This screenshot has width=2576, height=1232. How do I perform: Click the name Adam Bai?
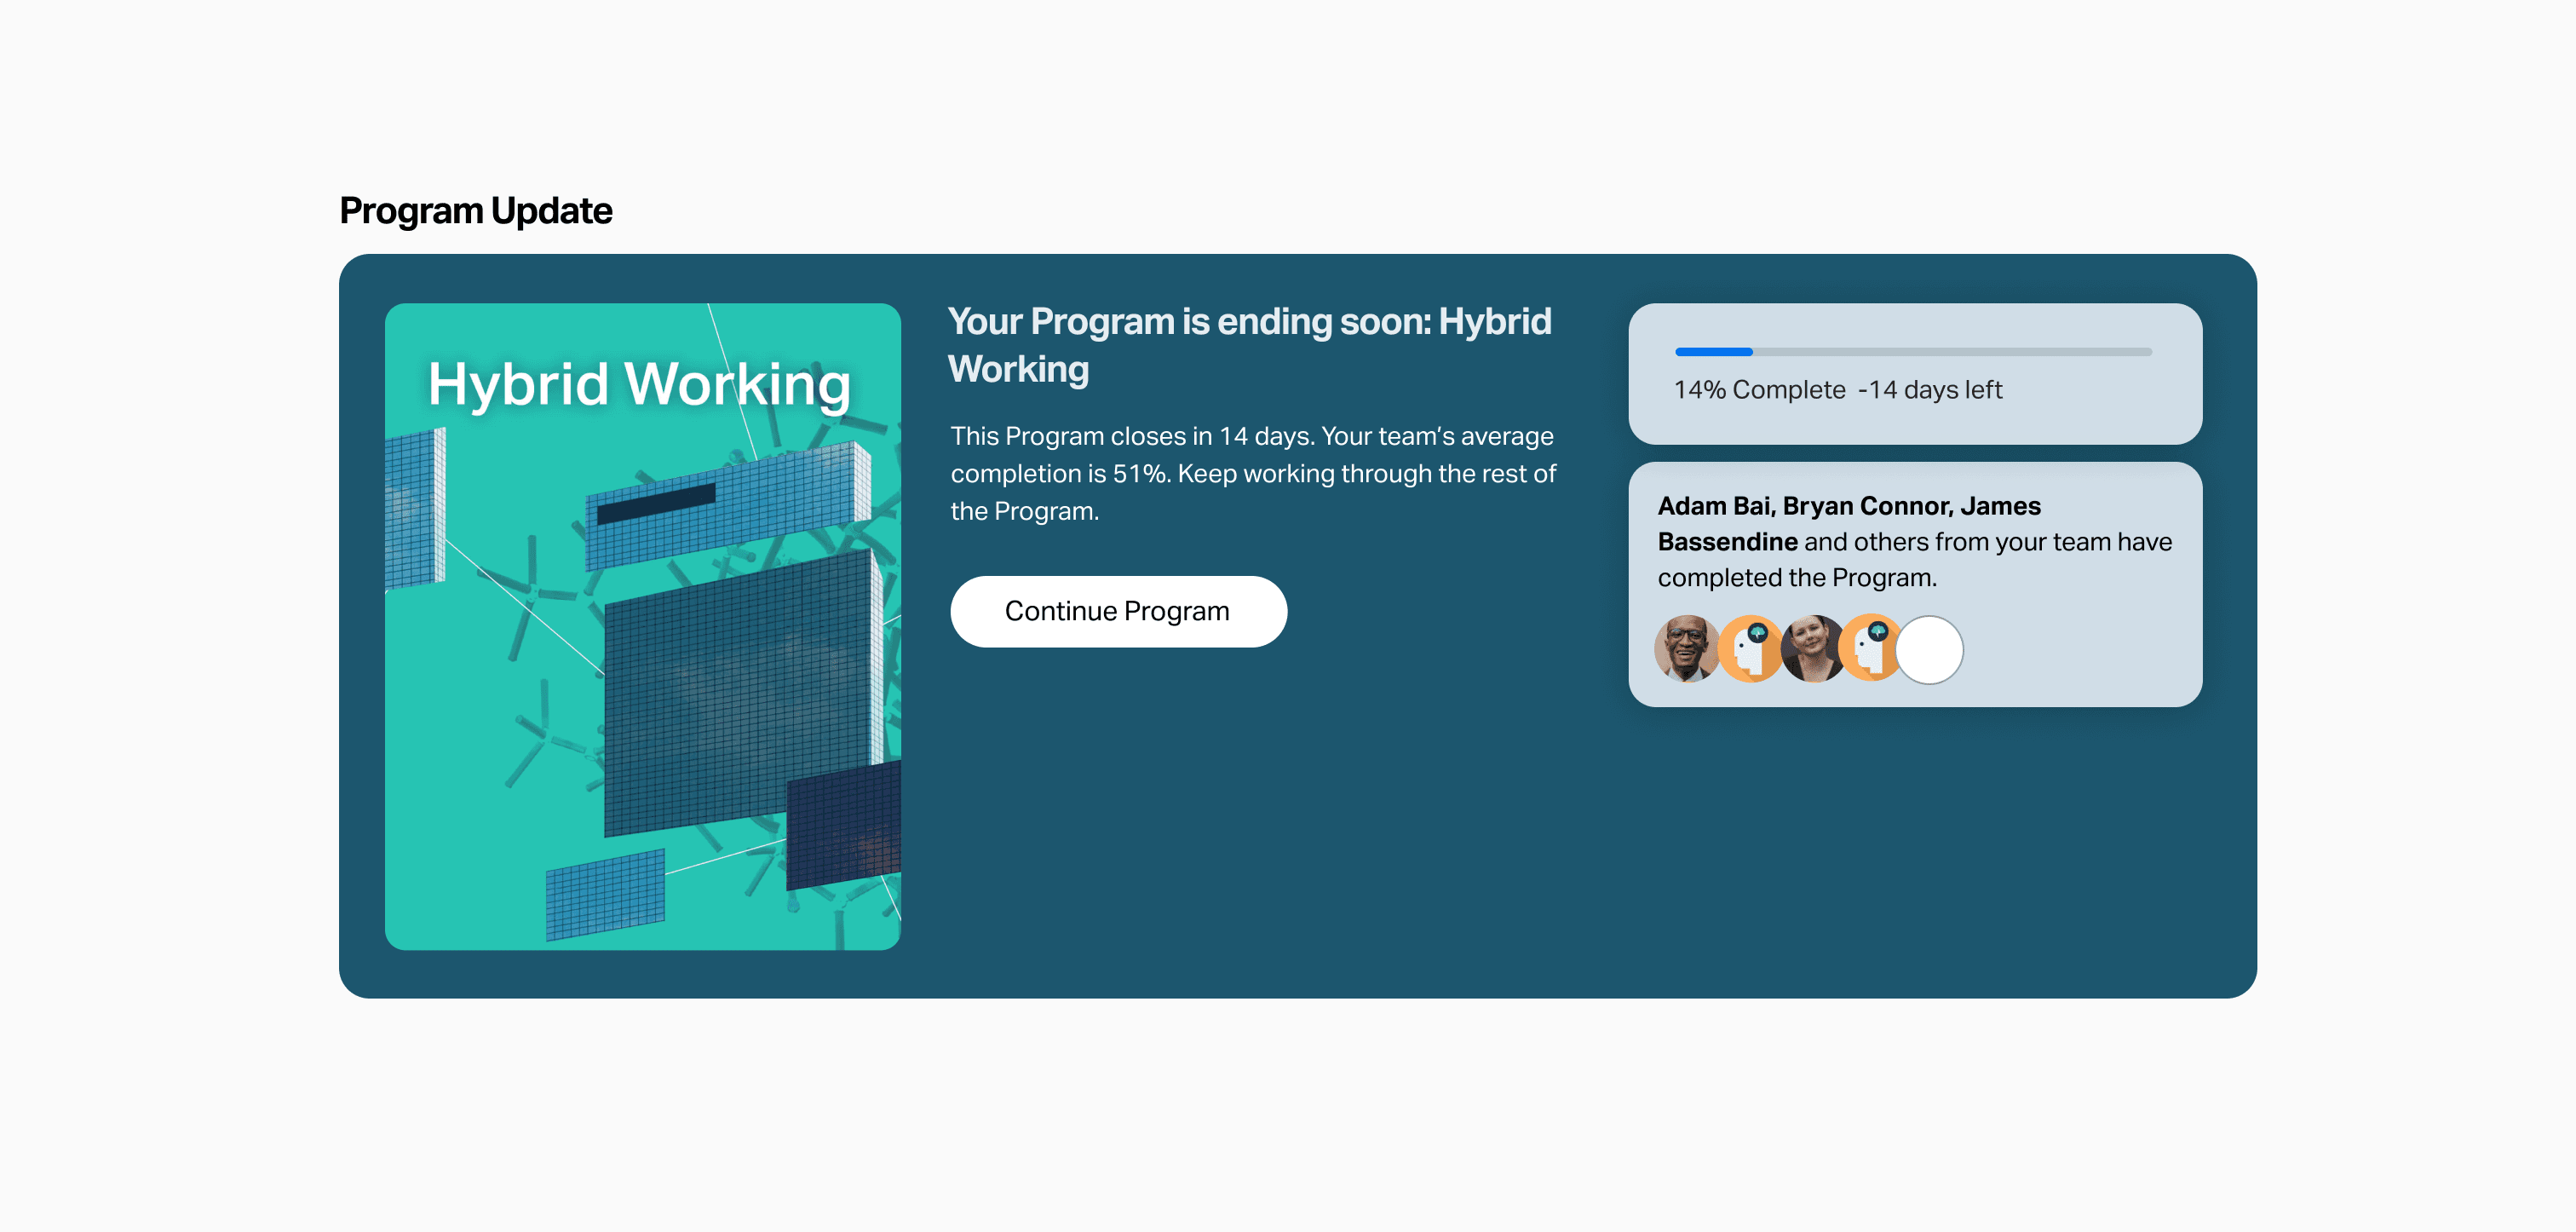coord(1714,506)
